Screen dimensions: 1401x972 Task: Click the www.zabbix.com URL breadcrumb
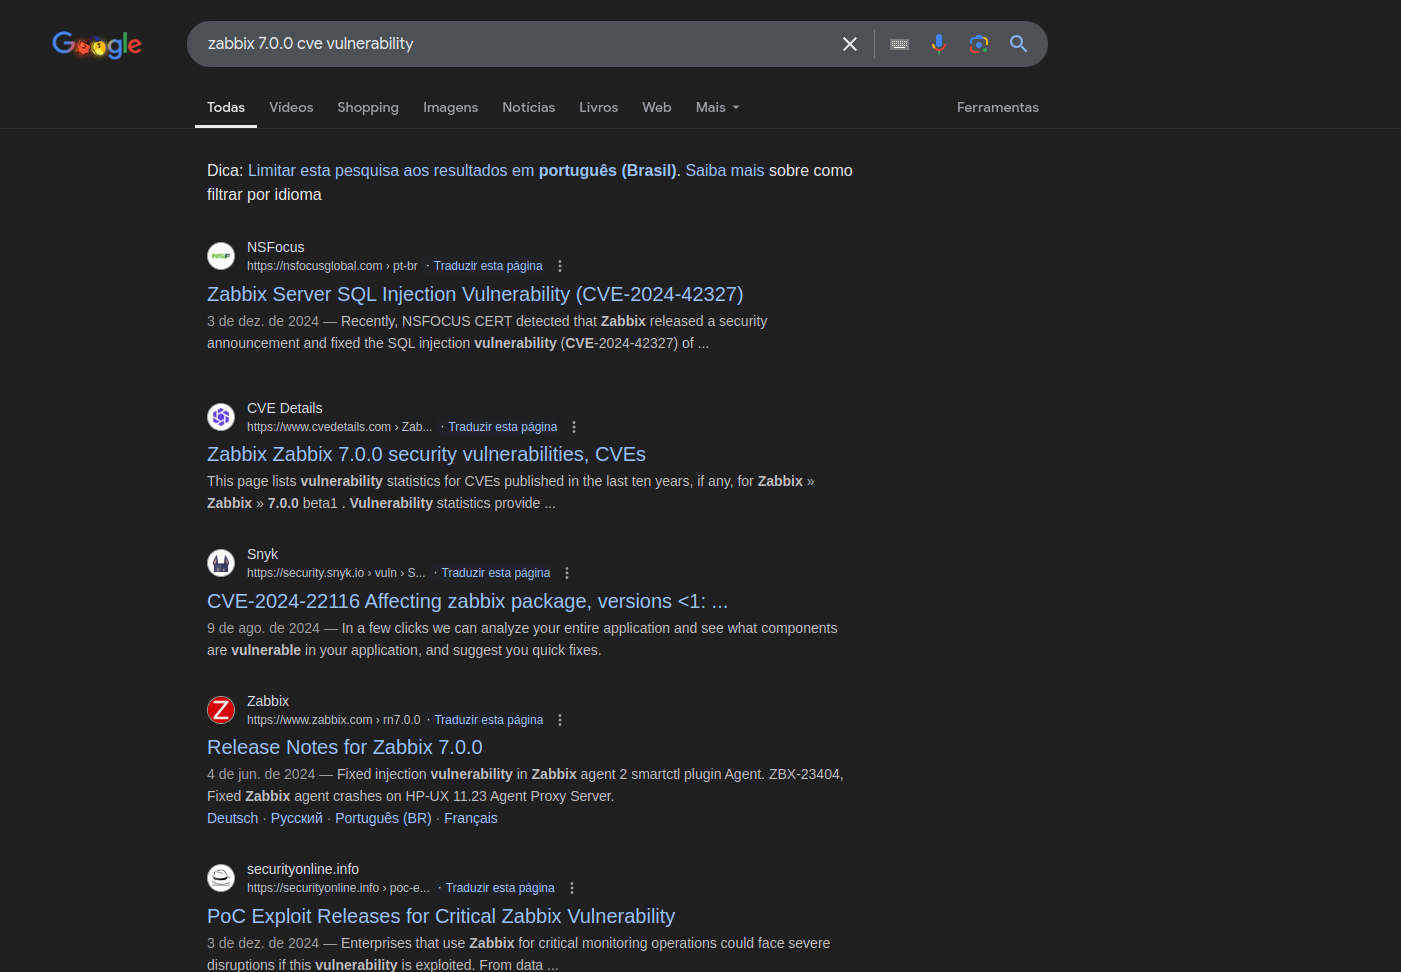pos(334,720)
